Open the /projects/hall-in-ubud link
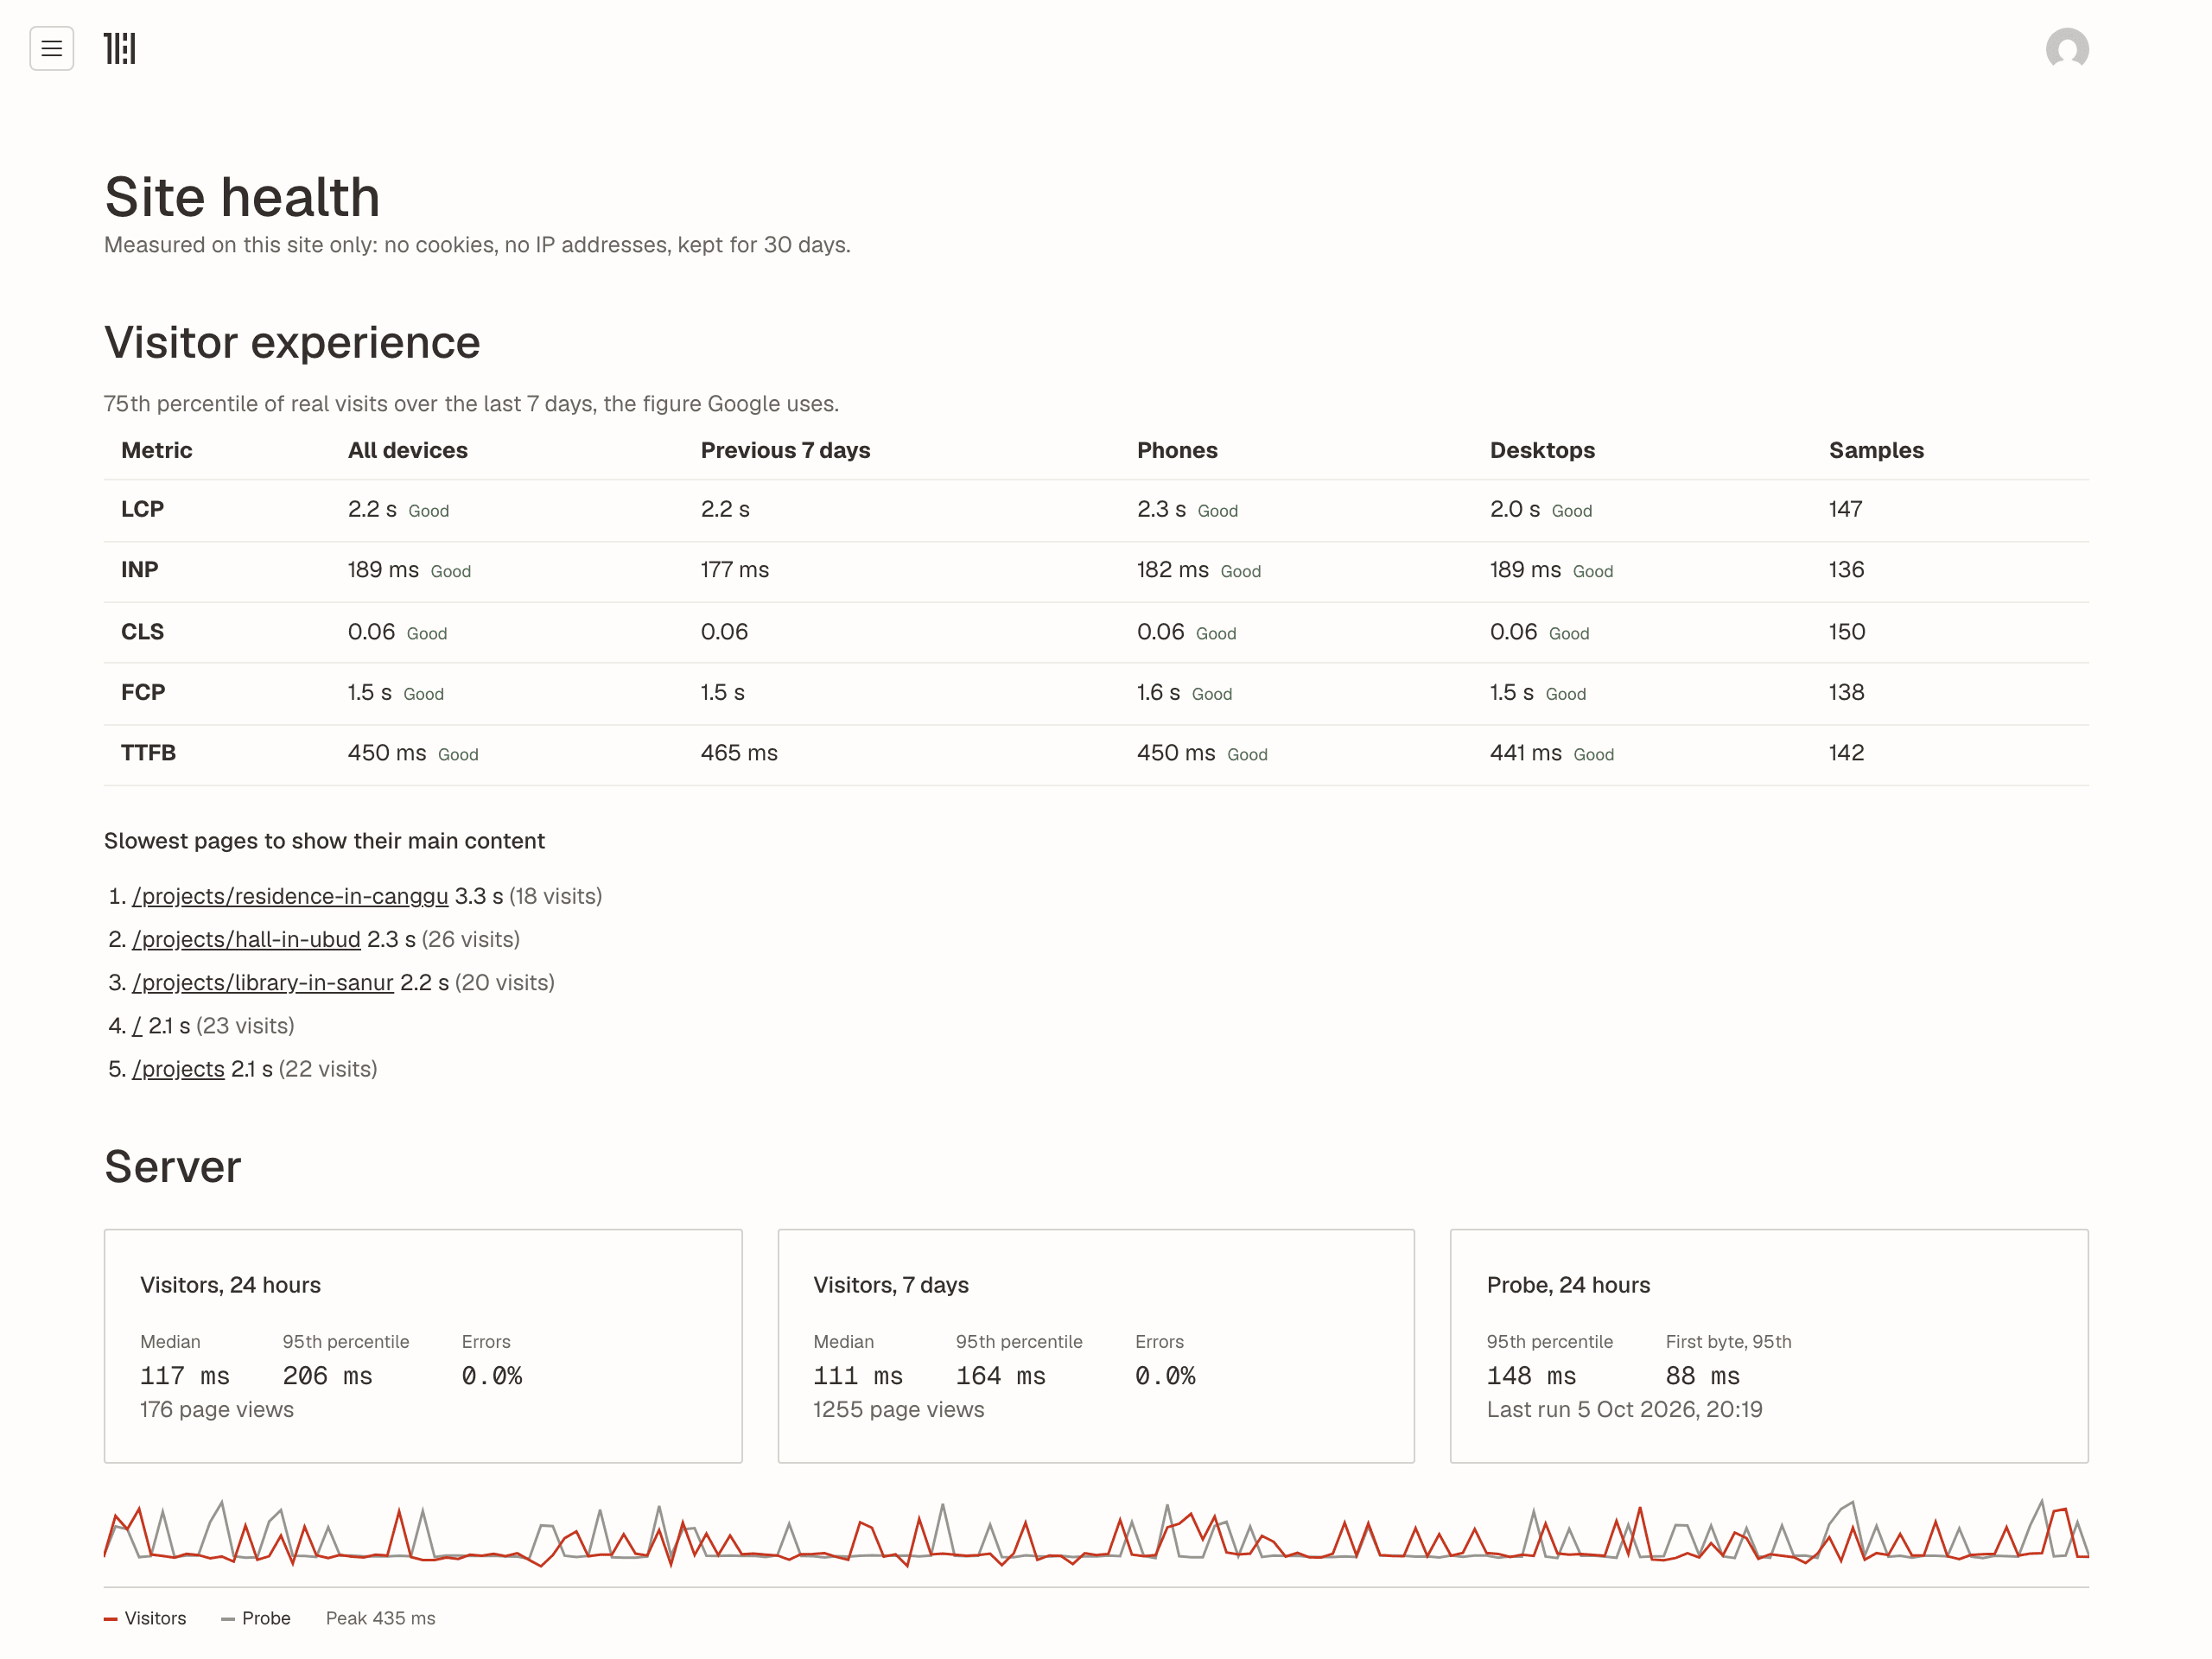Viewport: 2212px width, 1659px height. pos(246,939)
